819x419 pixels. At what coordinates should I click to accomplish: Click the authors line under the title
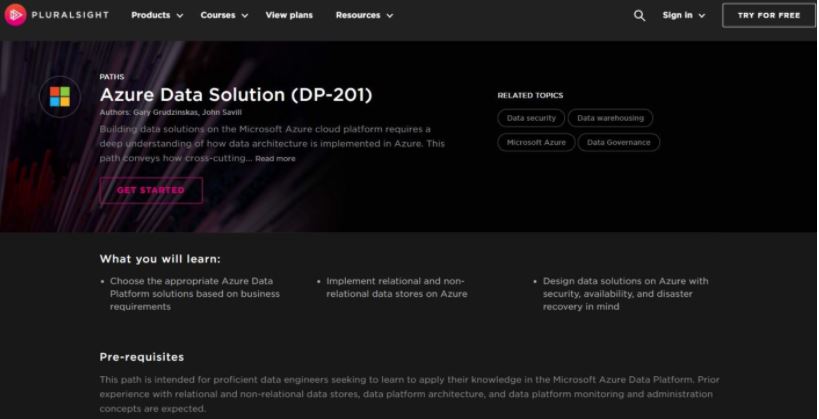coord(170,113)
